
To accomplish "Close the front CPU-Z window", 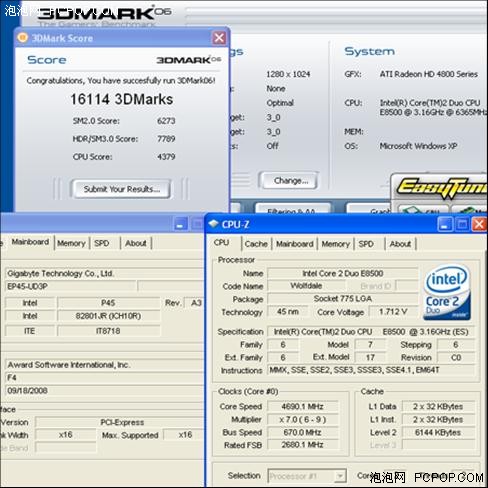I will tap(479, 224).
